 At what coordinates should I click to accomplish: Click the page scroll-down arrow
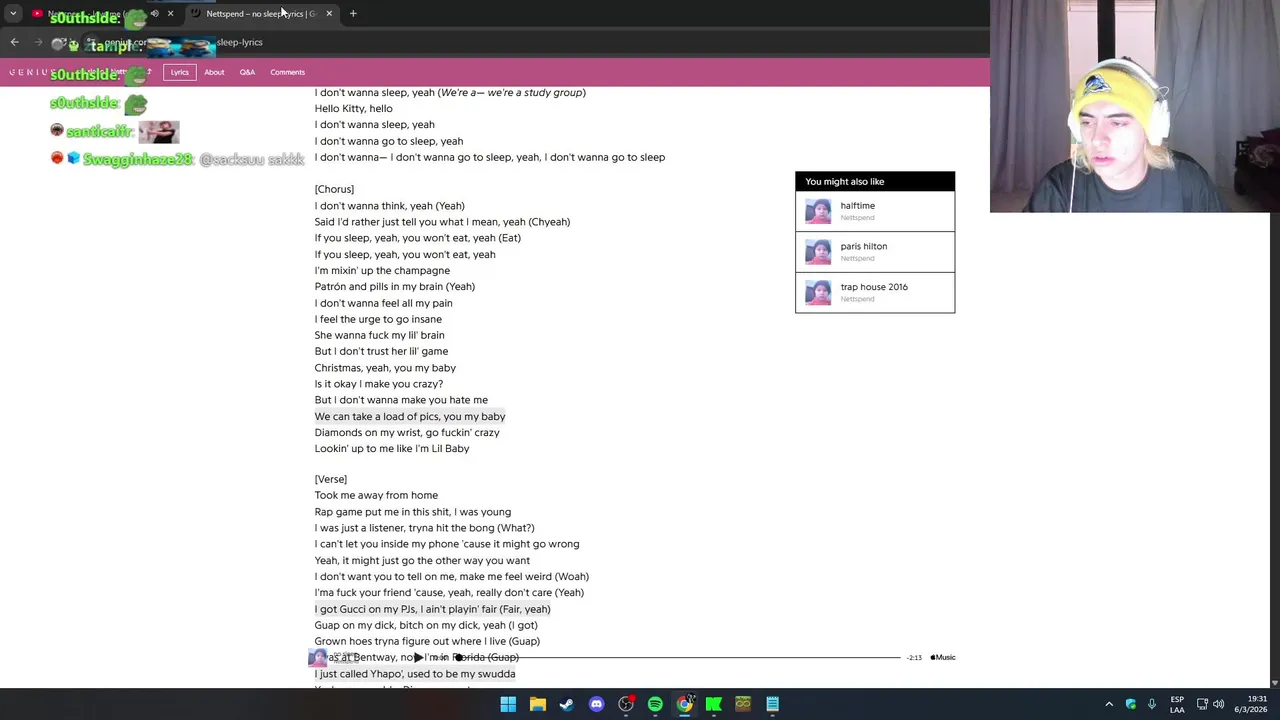1274,682
